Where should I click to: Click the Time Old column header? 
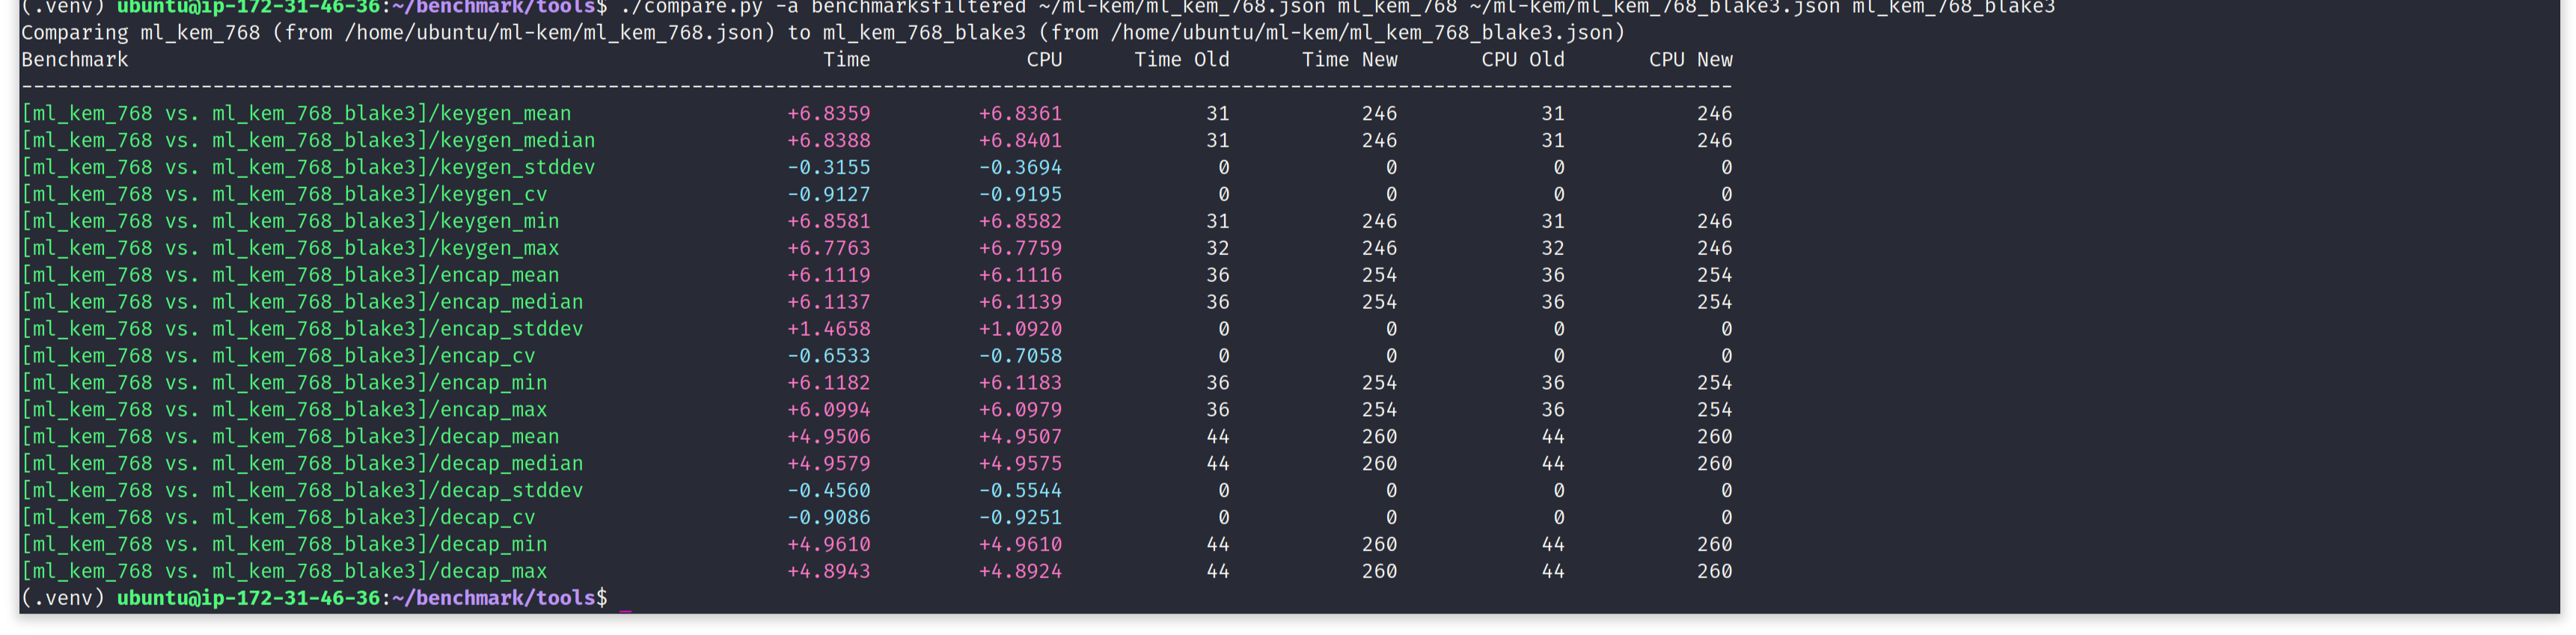coord(1181,60)
